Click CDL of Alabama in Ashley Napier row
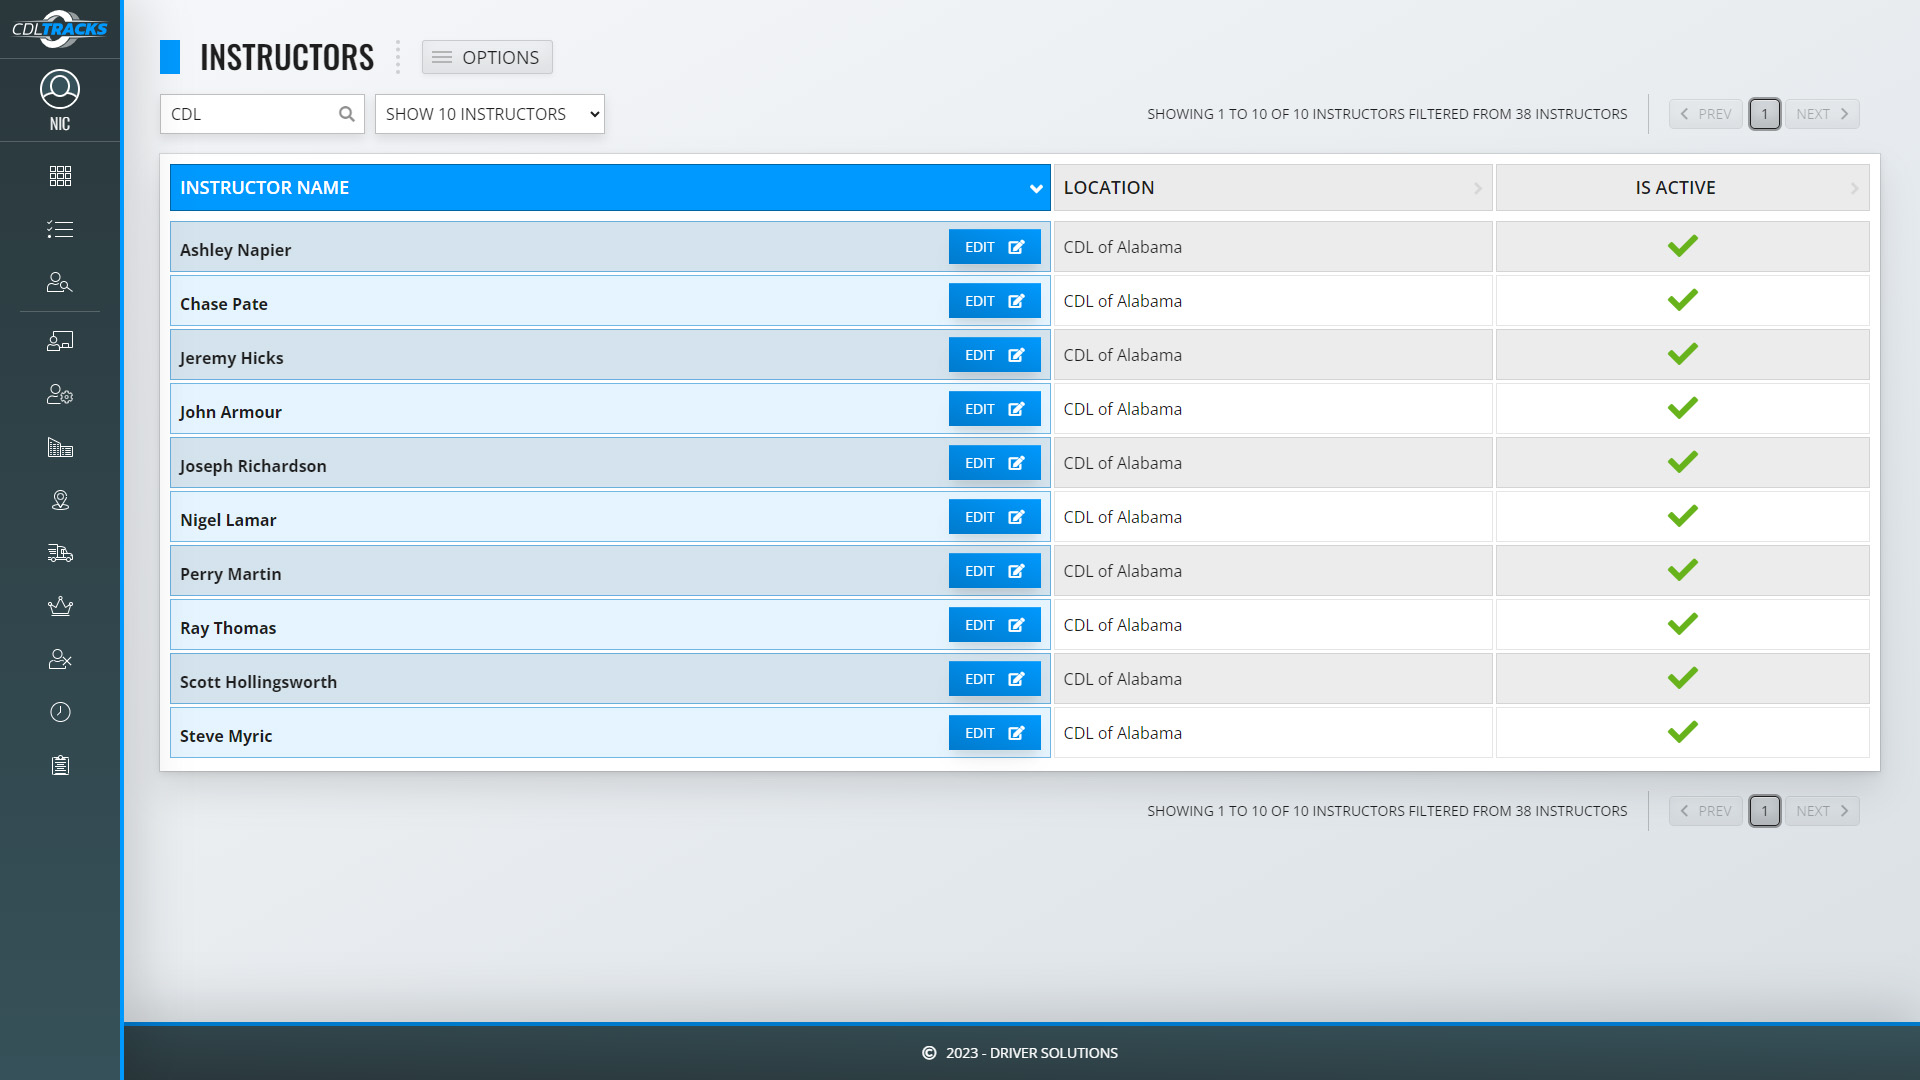The width and height of the screenshot is (1920, 1080). pos(1122,247)
